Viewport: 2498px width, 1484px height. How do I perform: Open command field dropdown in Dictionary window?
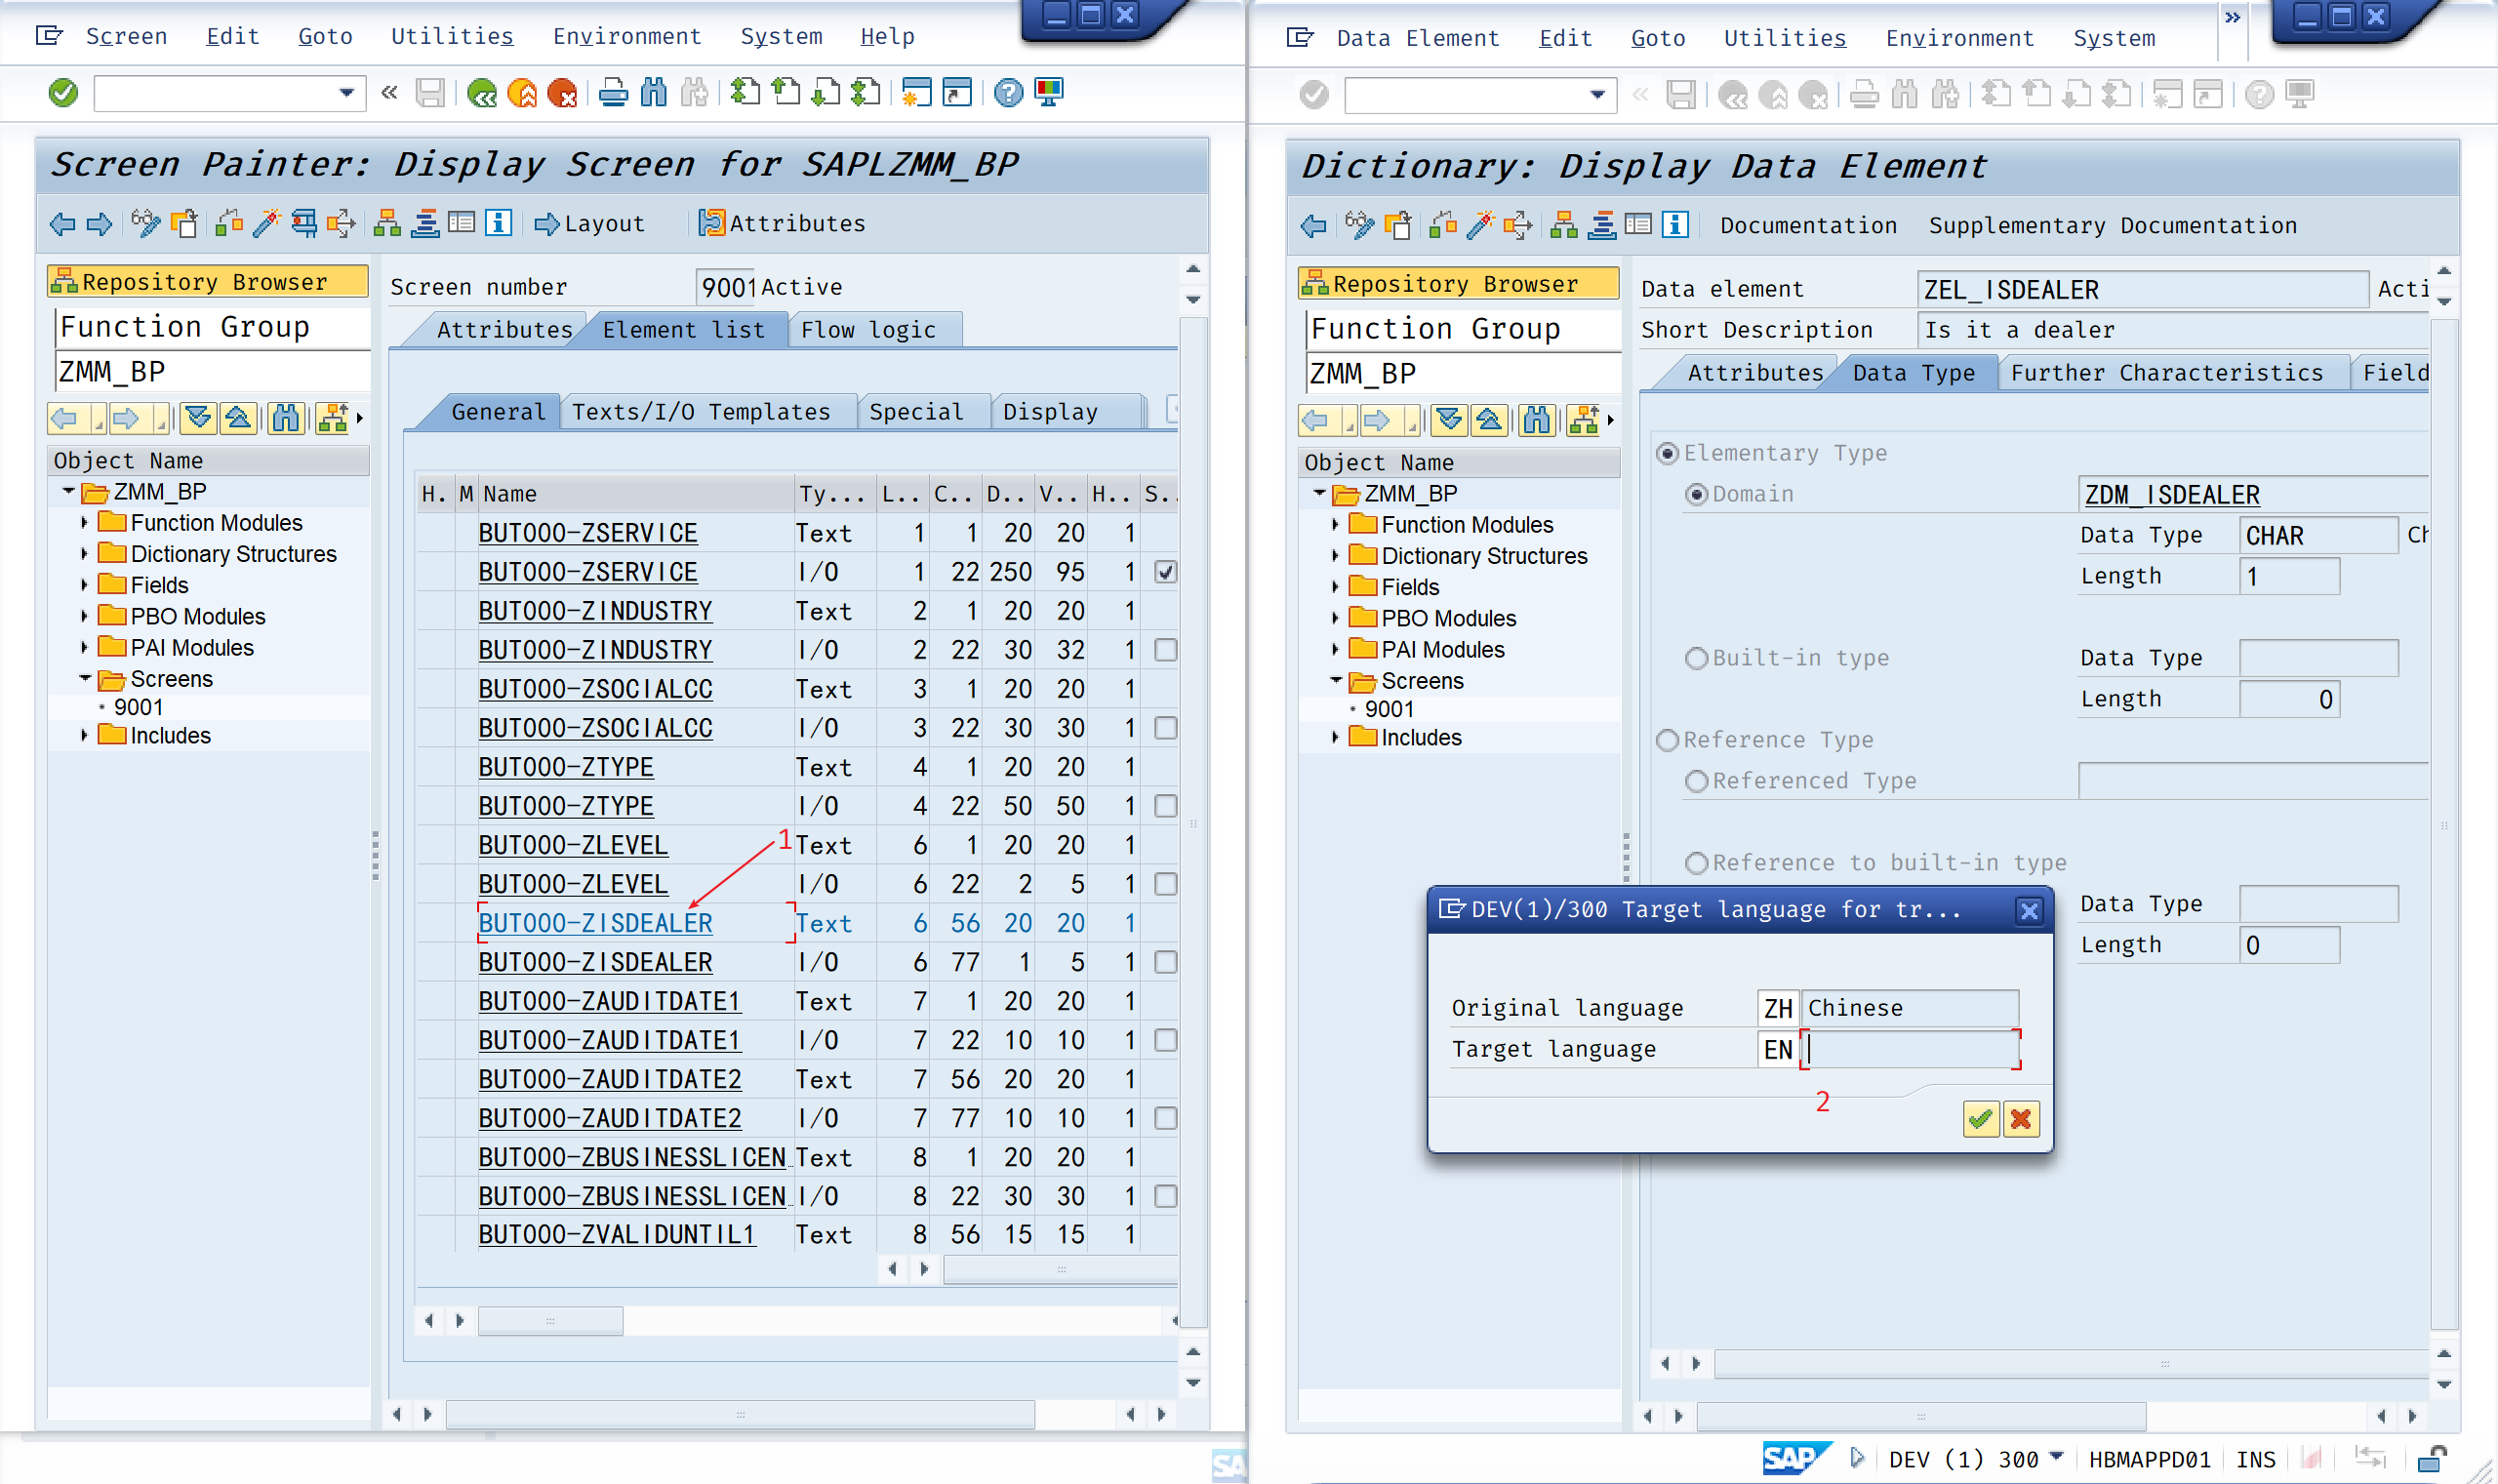1597,95
